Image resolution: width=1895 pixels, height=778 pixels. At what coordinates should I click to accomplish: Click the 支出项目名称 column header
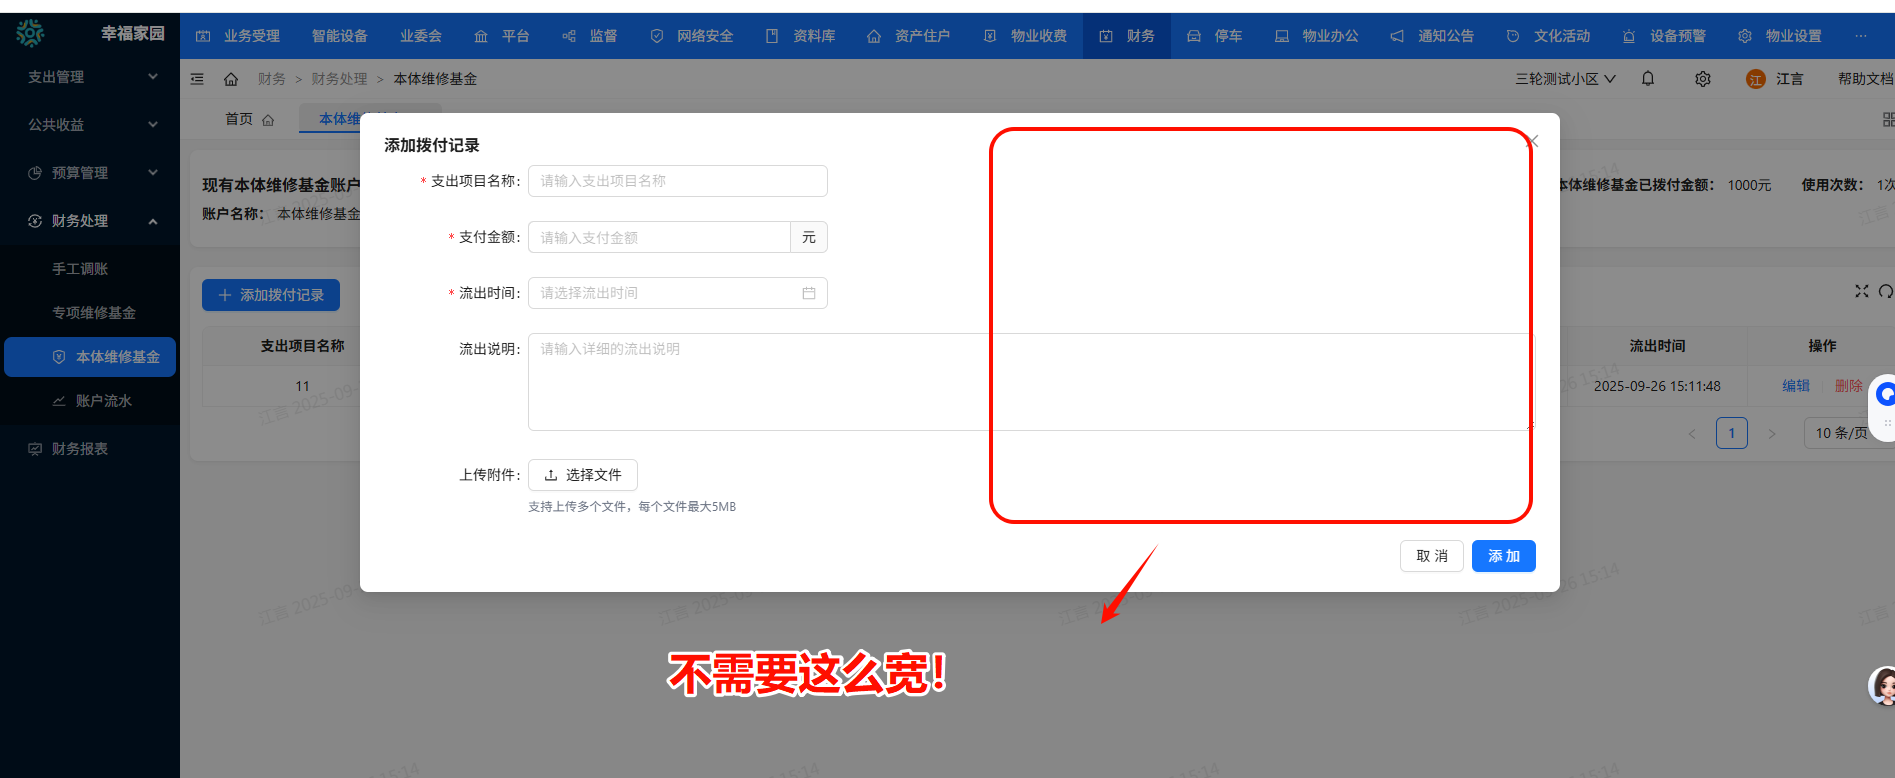pyautogui.click(x=302, y=346)
